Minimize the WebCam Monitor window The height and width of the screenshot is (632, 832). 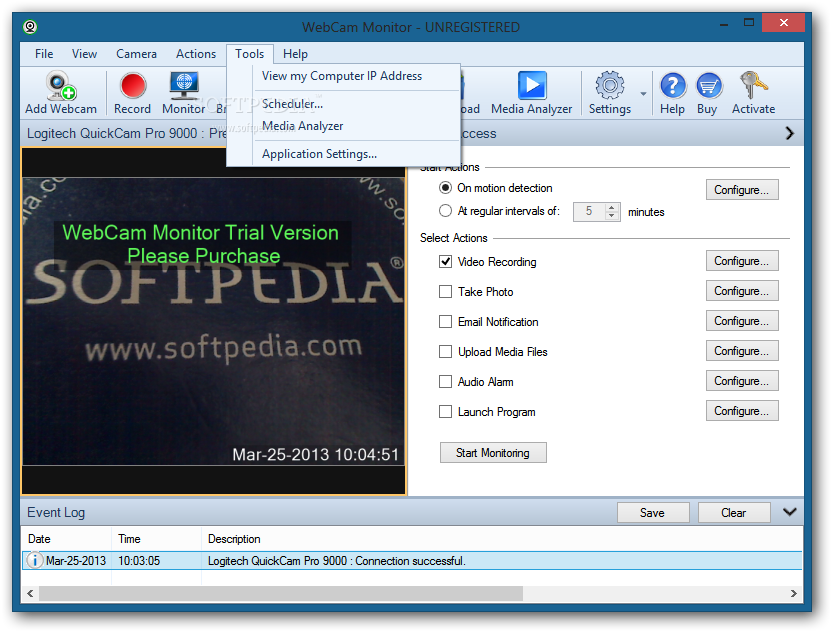point(724,24)
